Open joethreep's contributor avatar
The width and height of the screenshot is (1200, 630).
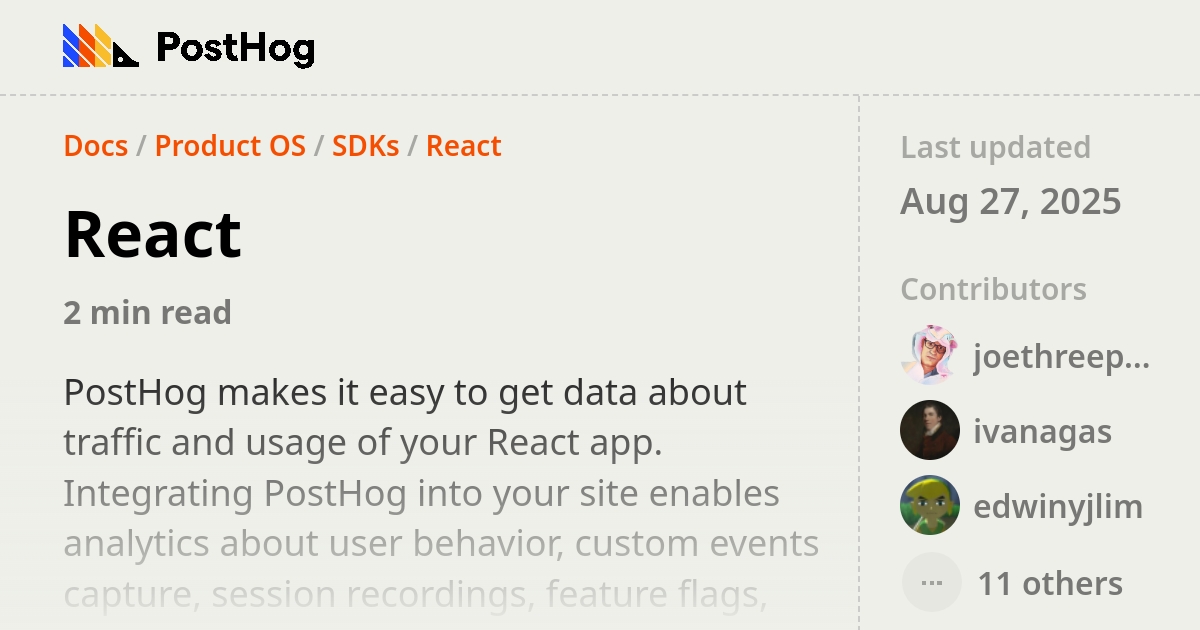point(930,356)
